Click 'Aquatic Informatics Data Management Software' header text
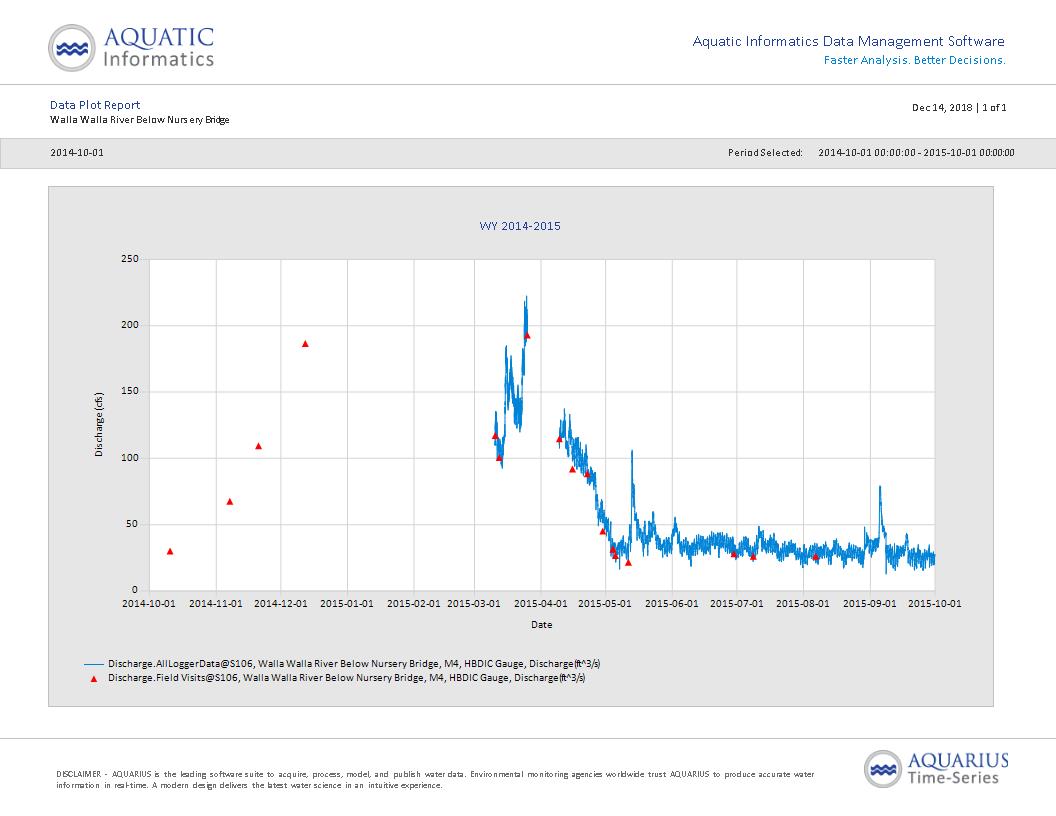 point(849,41)
